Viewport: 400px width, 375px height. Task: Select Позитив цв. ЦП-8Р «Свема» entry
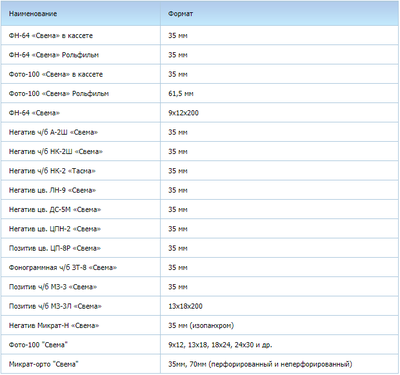tap(55, 248)
